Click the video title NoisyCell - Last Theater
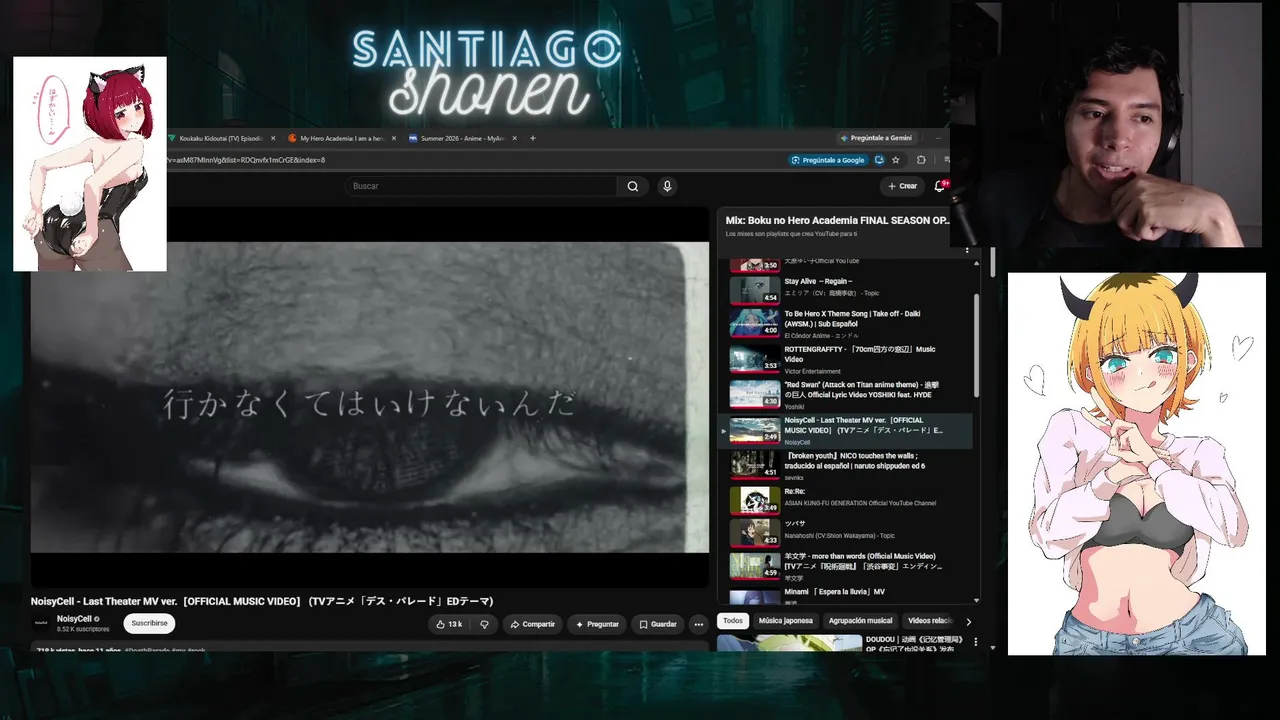1280x720 pixels. pos(262,601)
